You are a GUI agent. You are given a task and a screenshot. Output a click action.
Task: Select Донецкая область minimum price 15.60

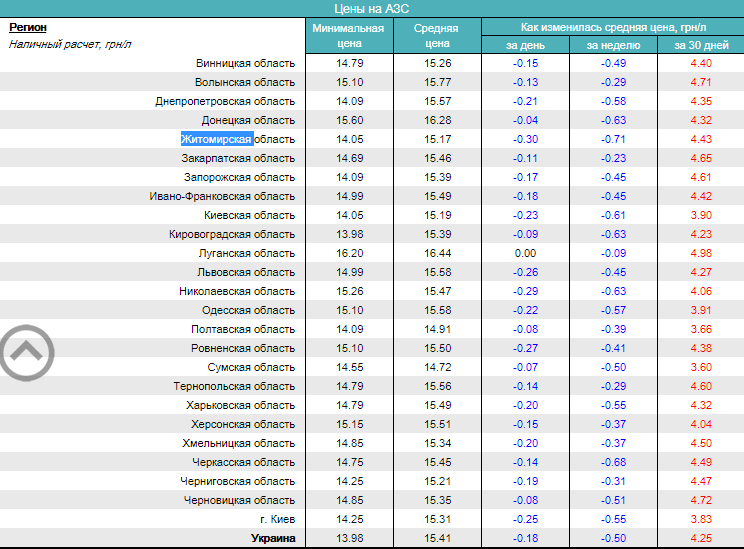tap(349, 120)
